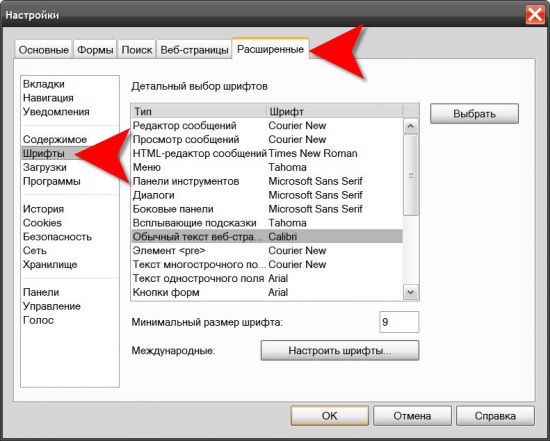
Task: Click Настроить шрифты button
Action: [340, 350]
